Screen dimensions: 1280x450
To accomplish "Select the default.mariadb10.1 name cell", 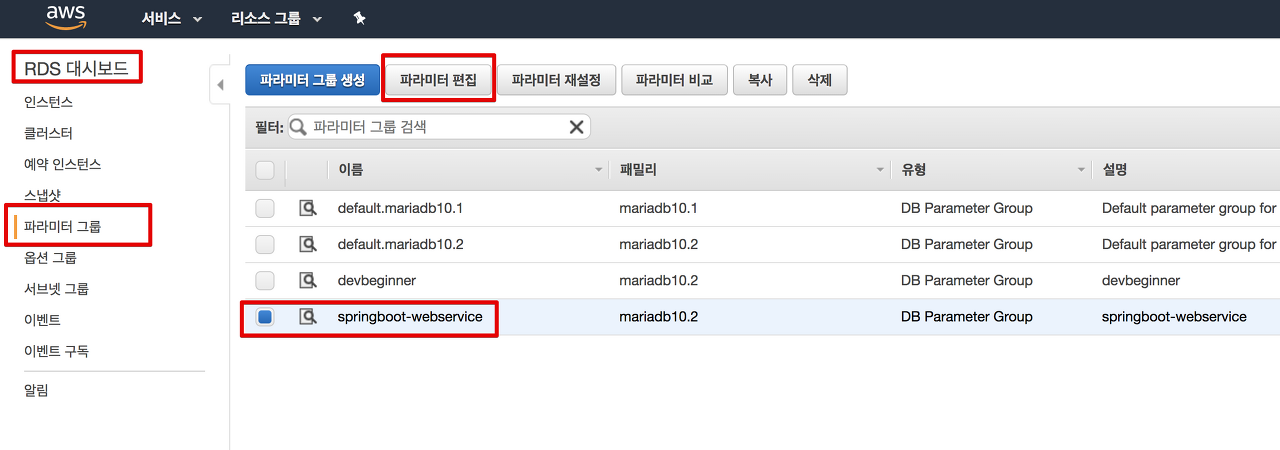I will (x=400, y=208).
